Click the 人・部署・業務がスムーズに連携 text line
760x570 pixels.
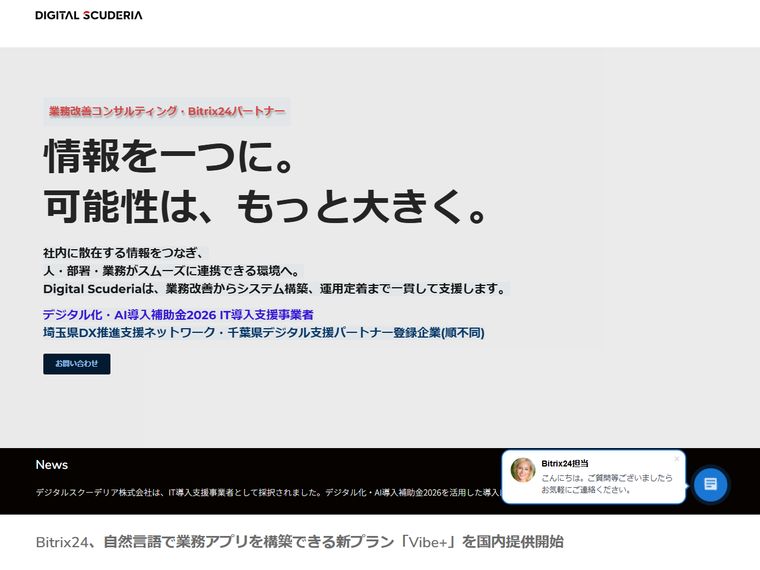pos(172,270)
